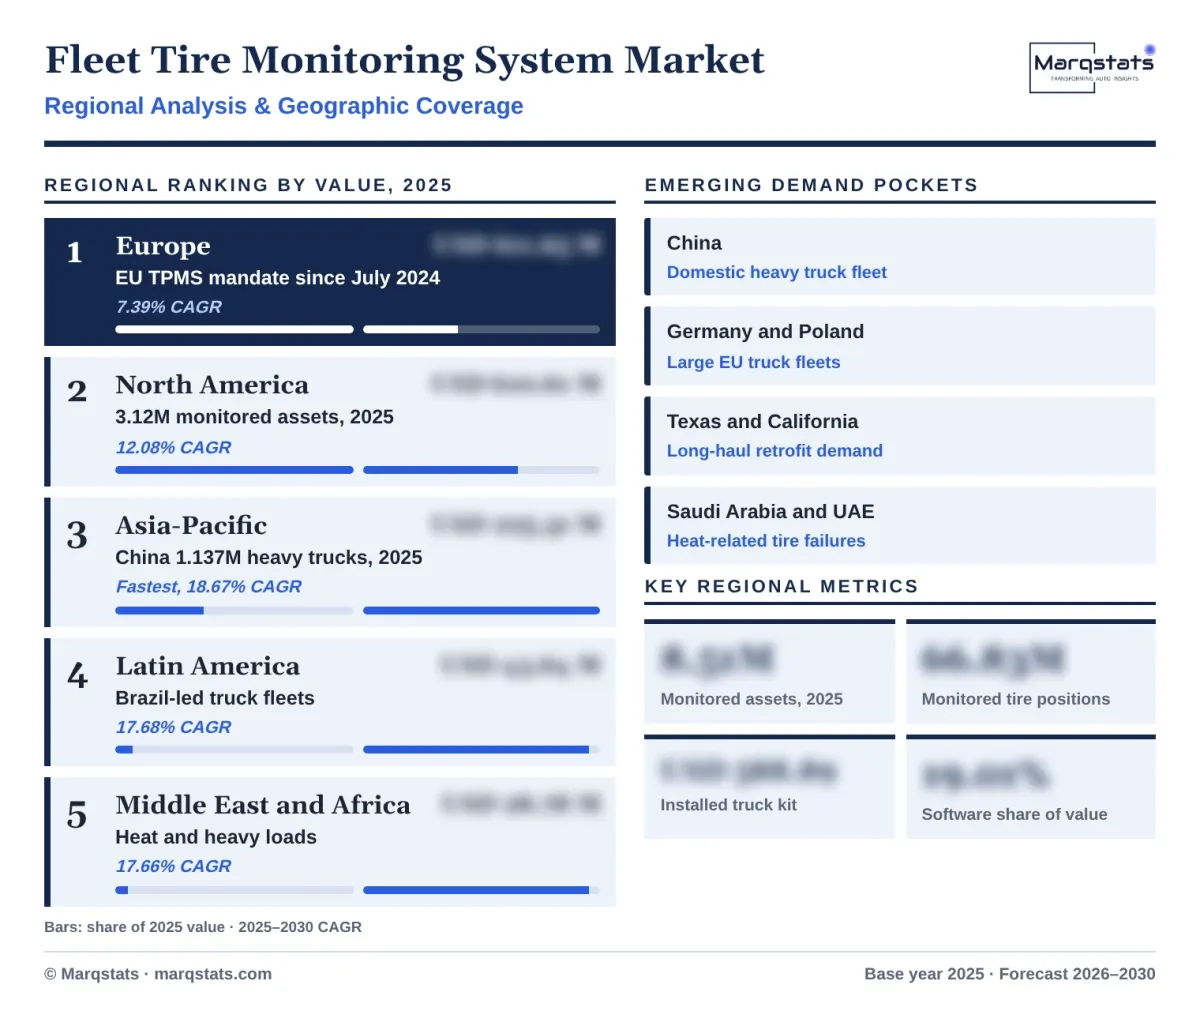This screenshot has width=1200, height=1011.
Task: Click North America's share of value bar
Action: tap(235, 470)
